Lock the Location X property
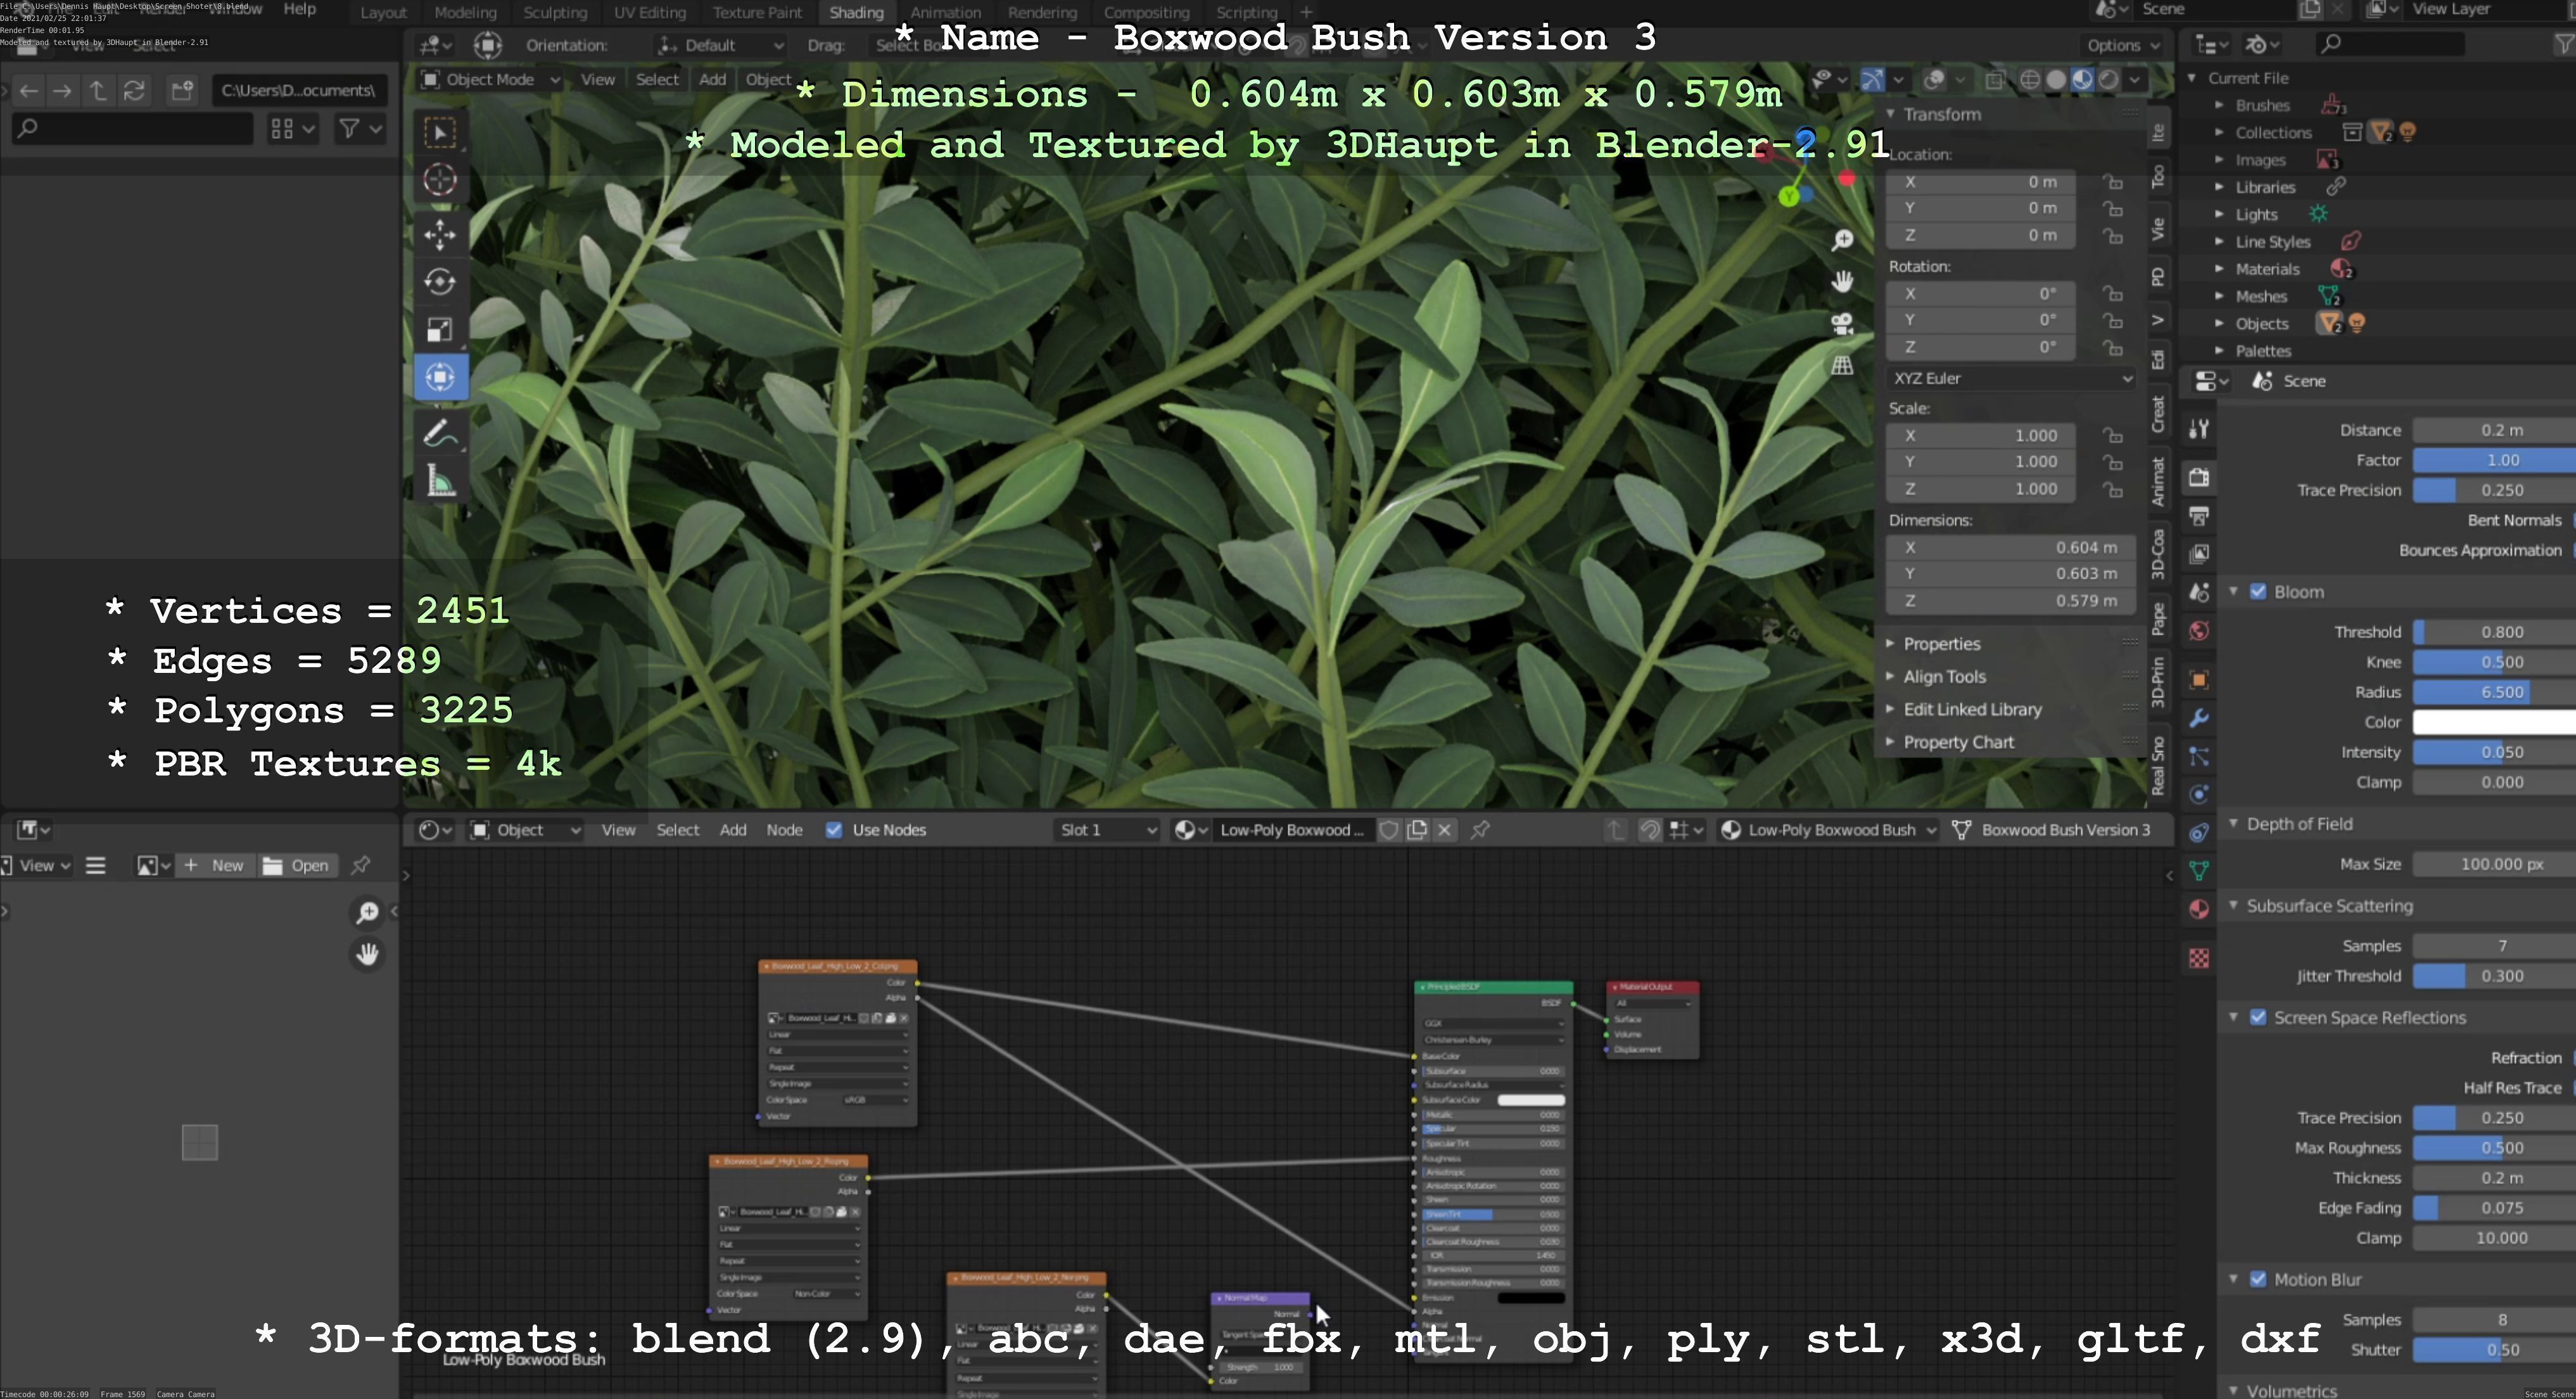 2112,182
